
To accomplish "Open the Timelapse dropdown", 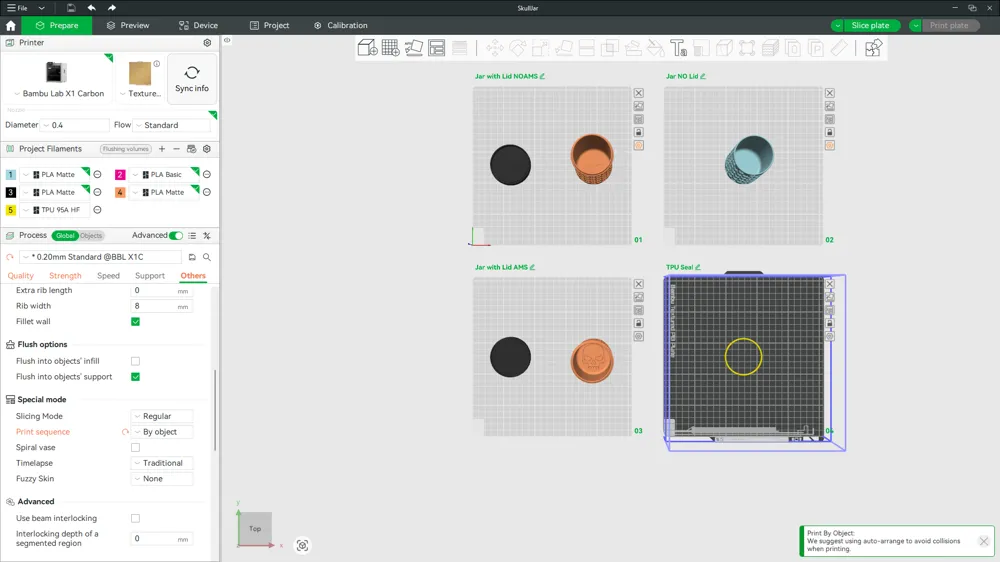I will (x=162, y=463).
